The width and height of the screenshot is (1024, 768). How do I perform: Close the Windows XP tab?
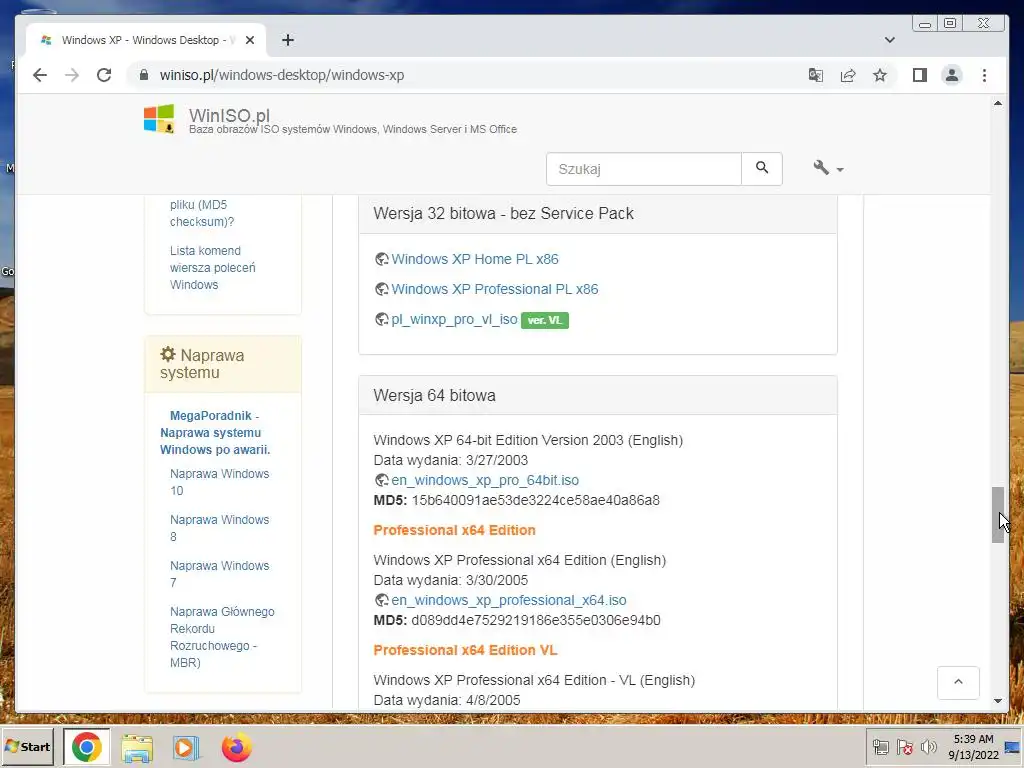(x=249, y=40)
